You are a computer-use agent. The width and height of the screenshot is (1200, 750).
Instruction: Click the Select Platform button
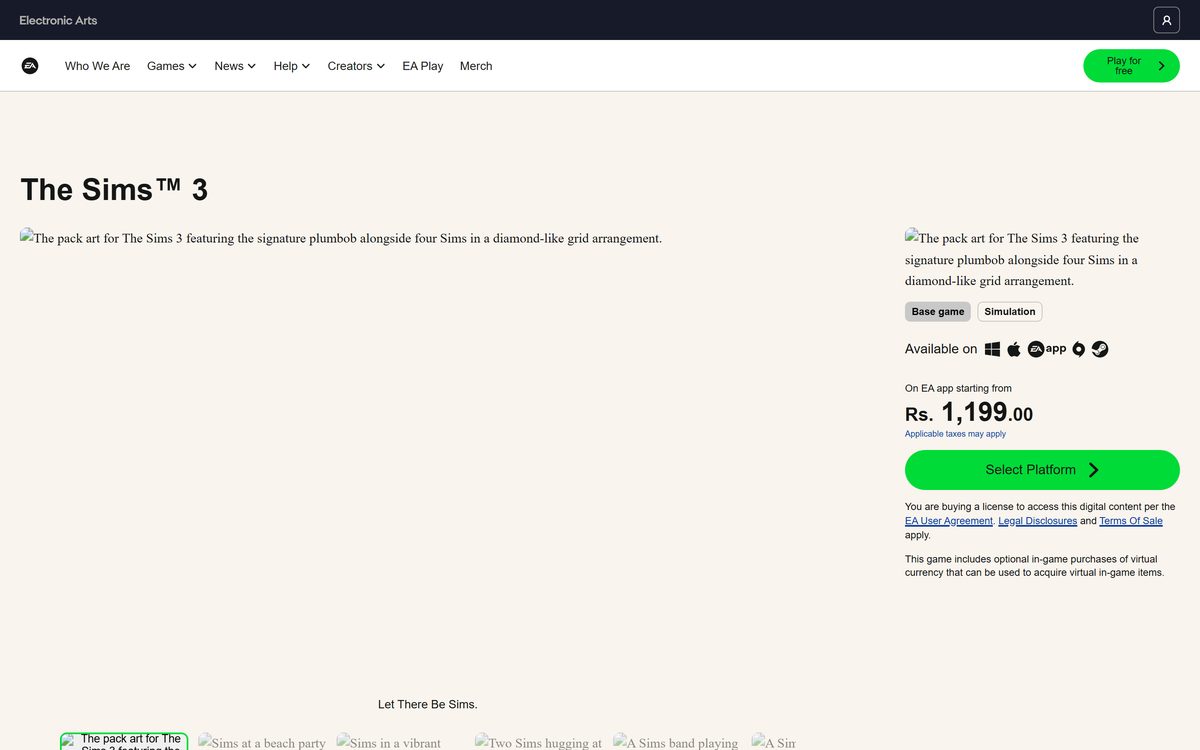[x=1042, y=470]
